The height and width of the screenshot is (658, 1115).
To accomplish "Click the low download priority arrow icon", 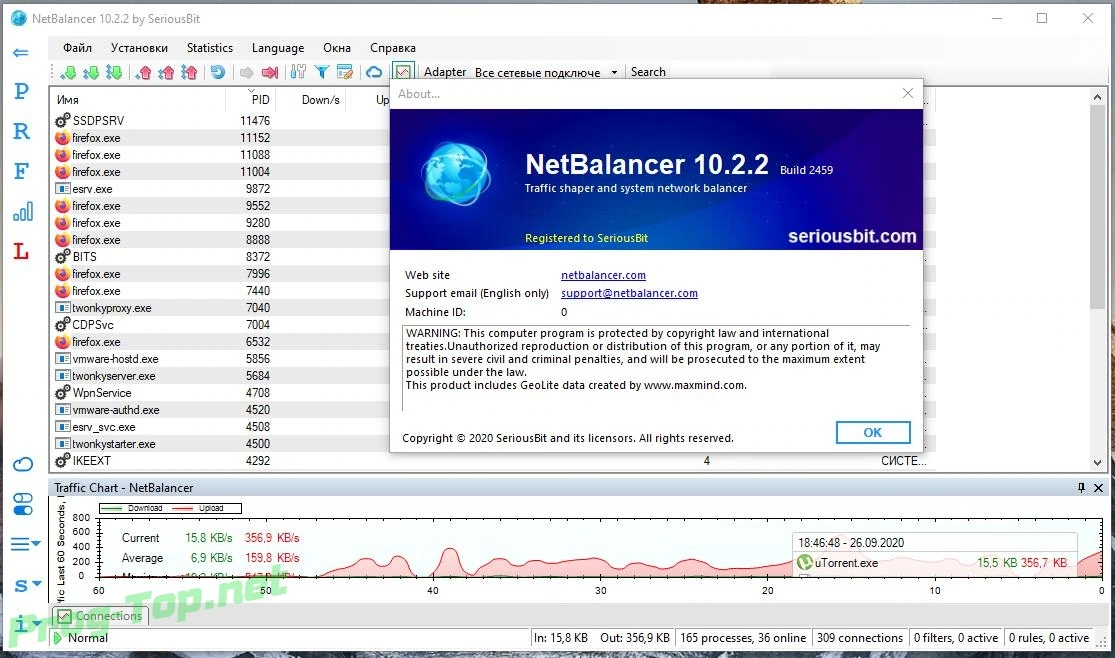I will click(68, 72).
